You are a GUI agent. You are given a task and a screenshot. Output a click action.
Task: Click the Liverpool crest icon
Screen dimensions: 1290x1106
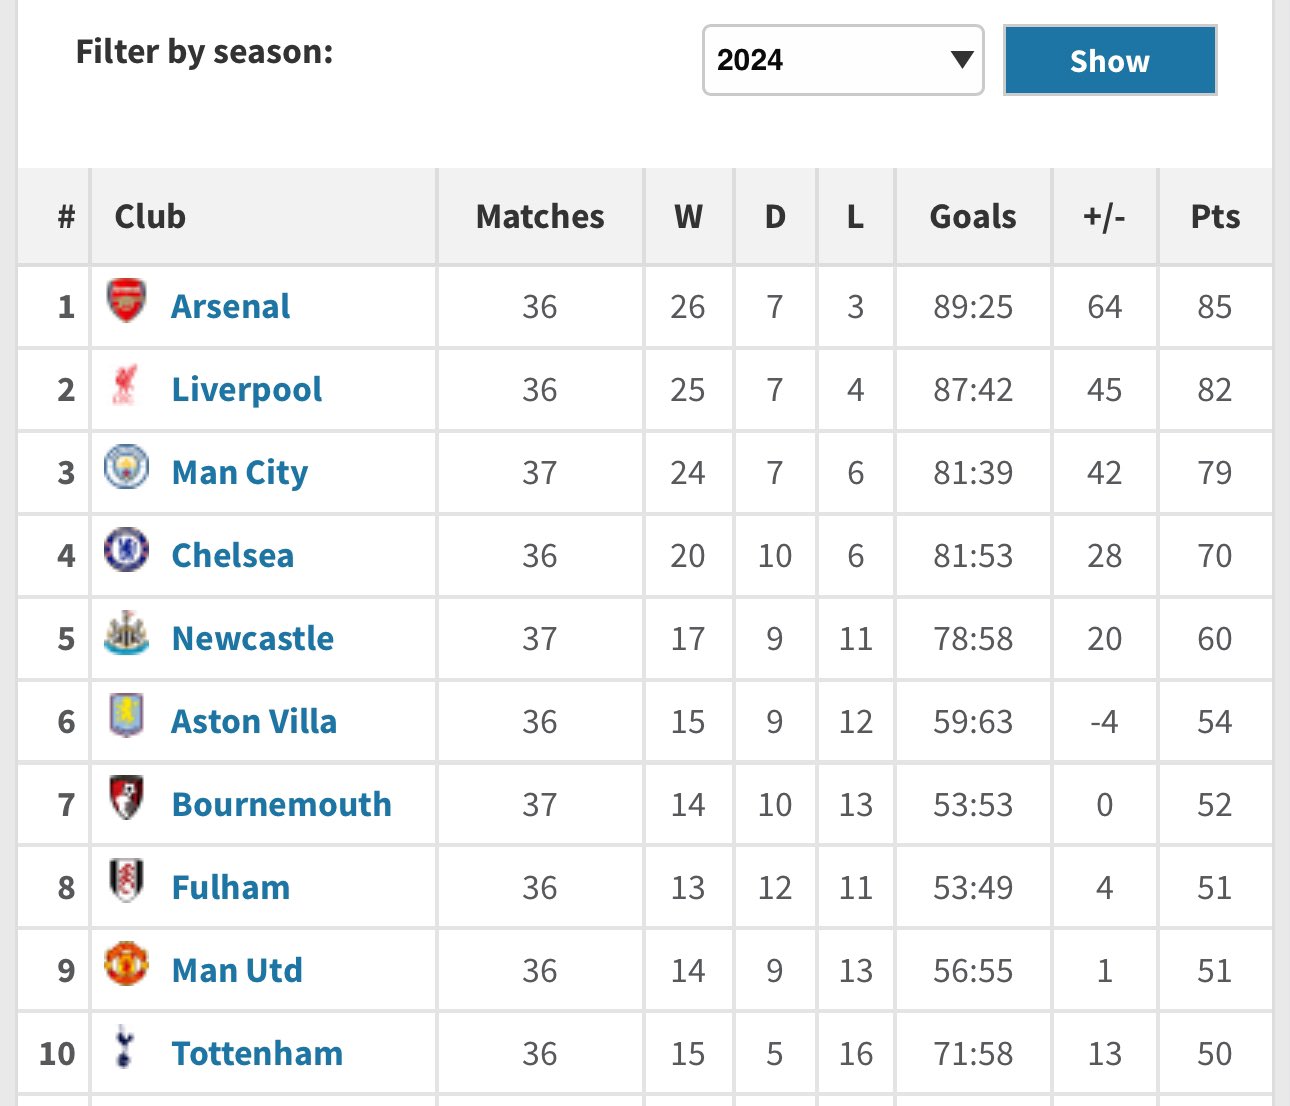click(126, 385)
